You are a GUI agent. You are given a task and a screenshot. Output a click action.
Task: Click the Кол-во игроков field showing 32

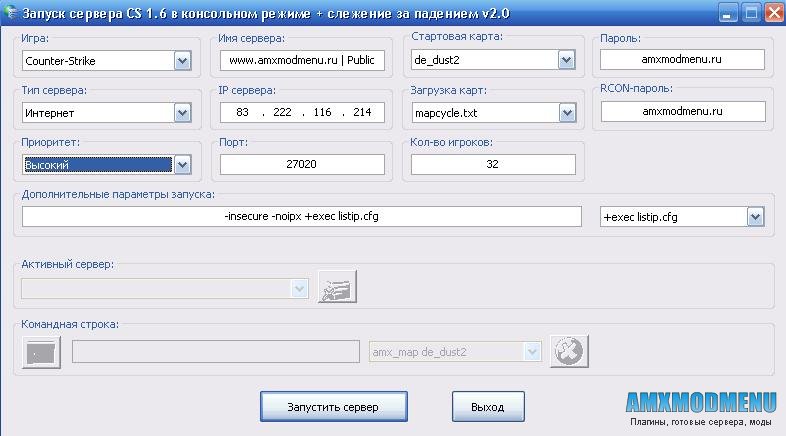click(x=493, y=164)
